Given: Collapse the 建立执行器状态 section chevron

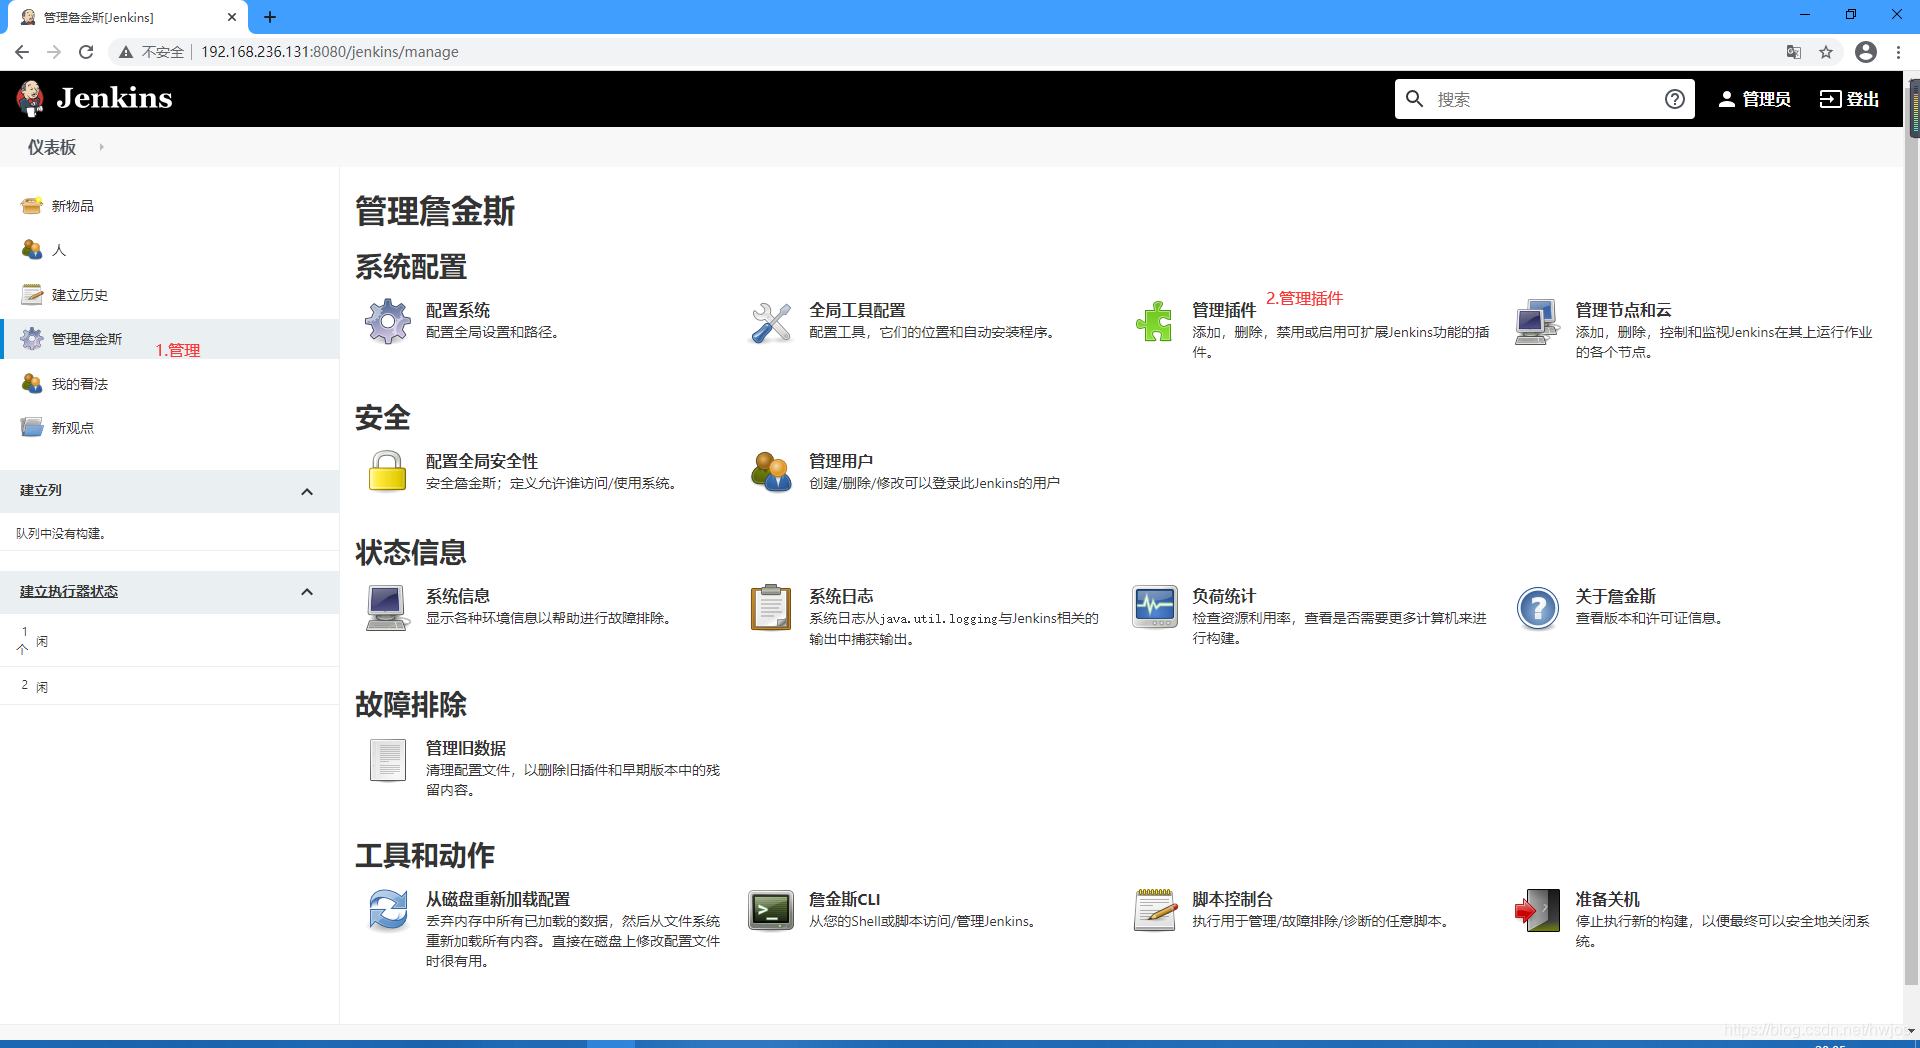Looking at the screenshot, I should click(307, 591).
